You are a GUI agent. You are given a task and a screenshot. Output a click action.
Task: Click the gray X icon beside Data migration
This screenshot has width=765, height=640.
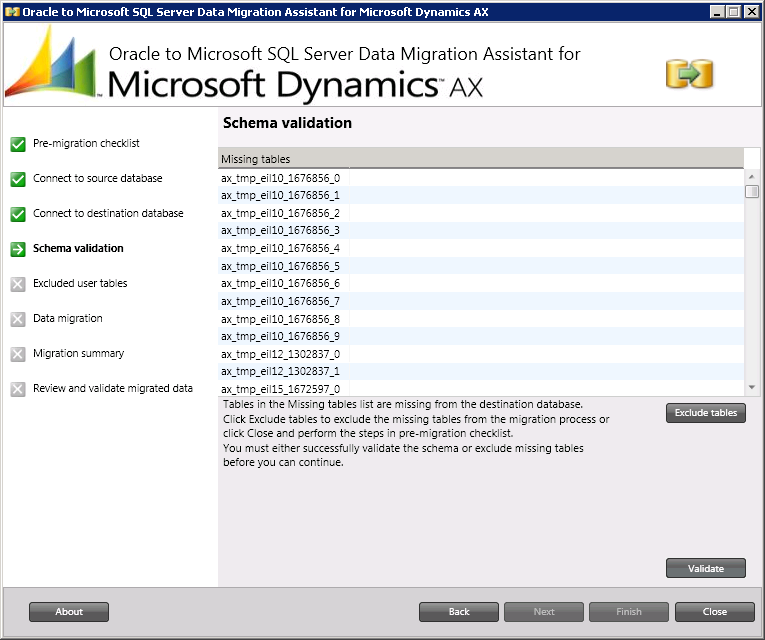[18, 319]
